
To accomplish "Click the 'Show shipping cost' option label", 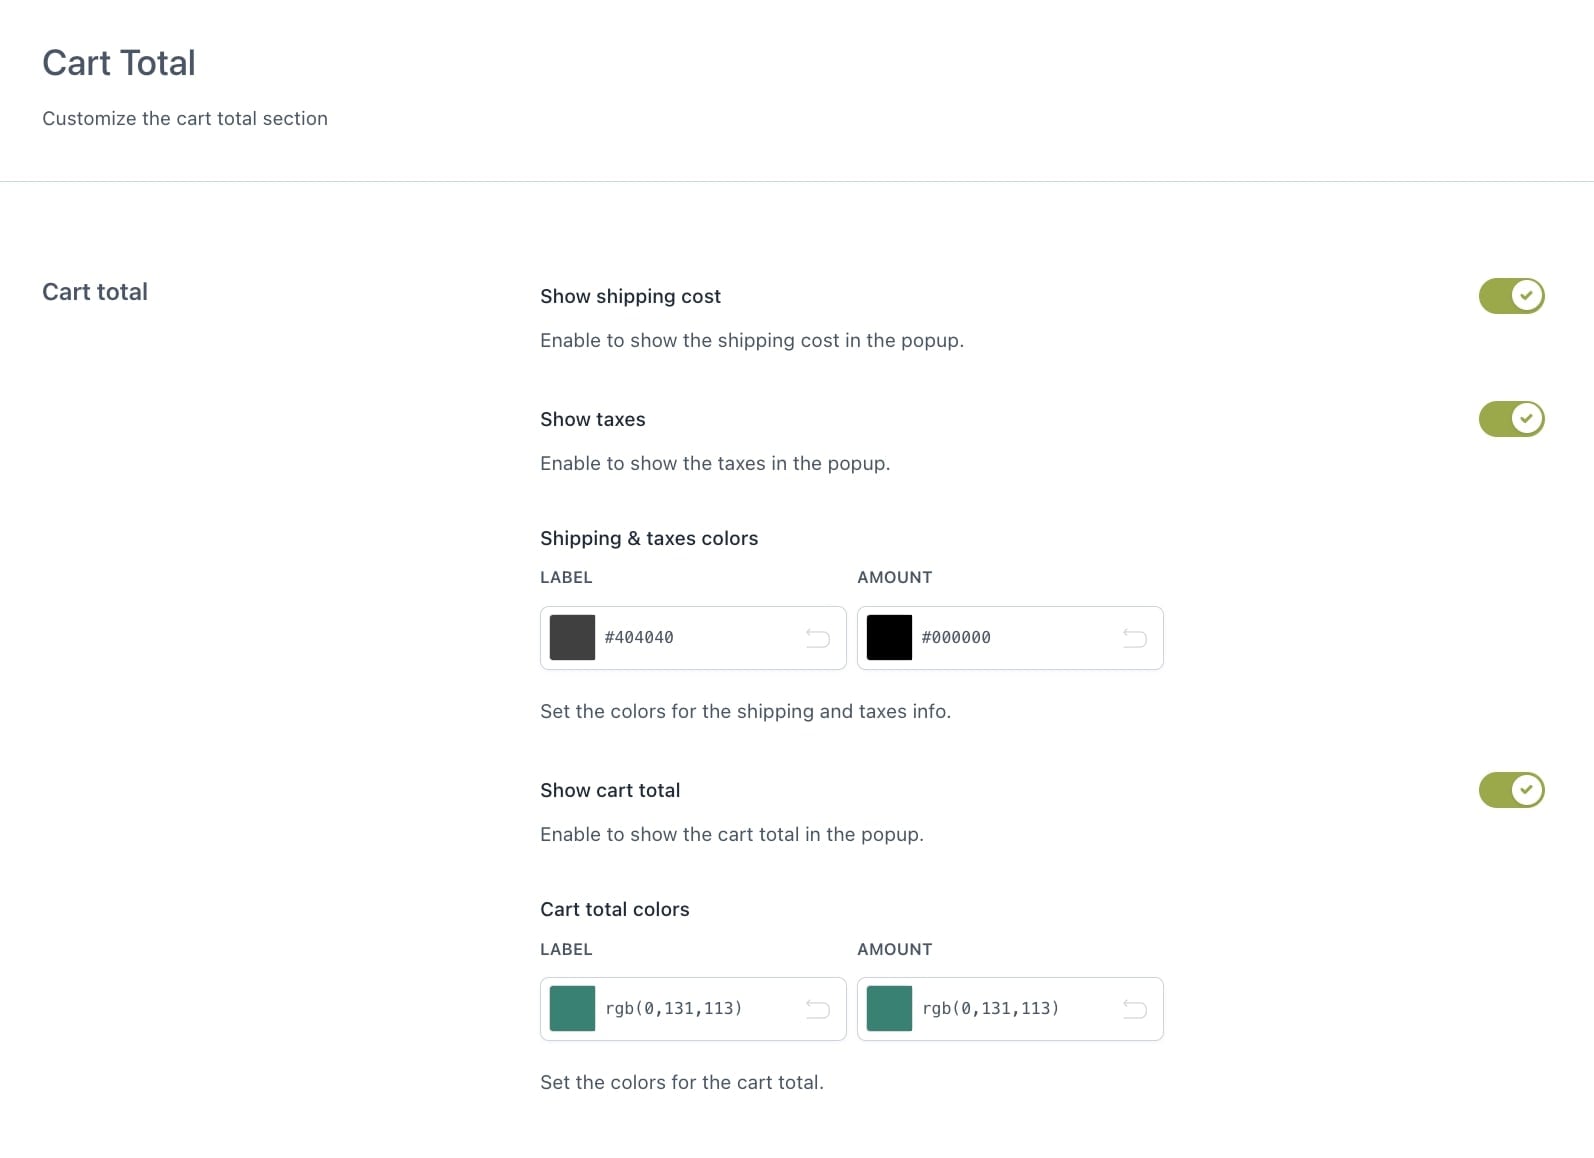I will 630,296.
